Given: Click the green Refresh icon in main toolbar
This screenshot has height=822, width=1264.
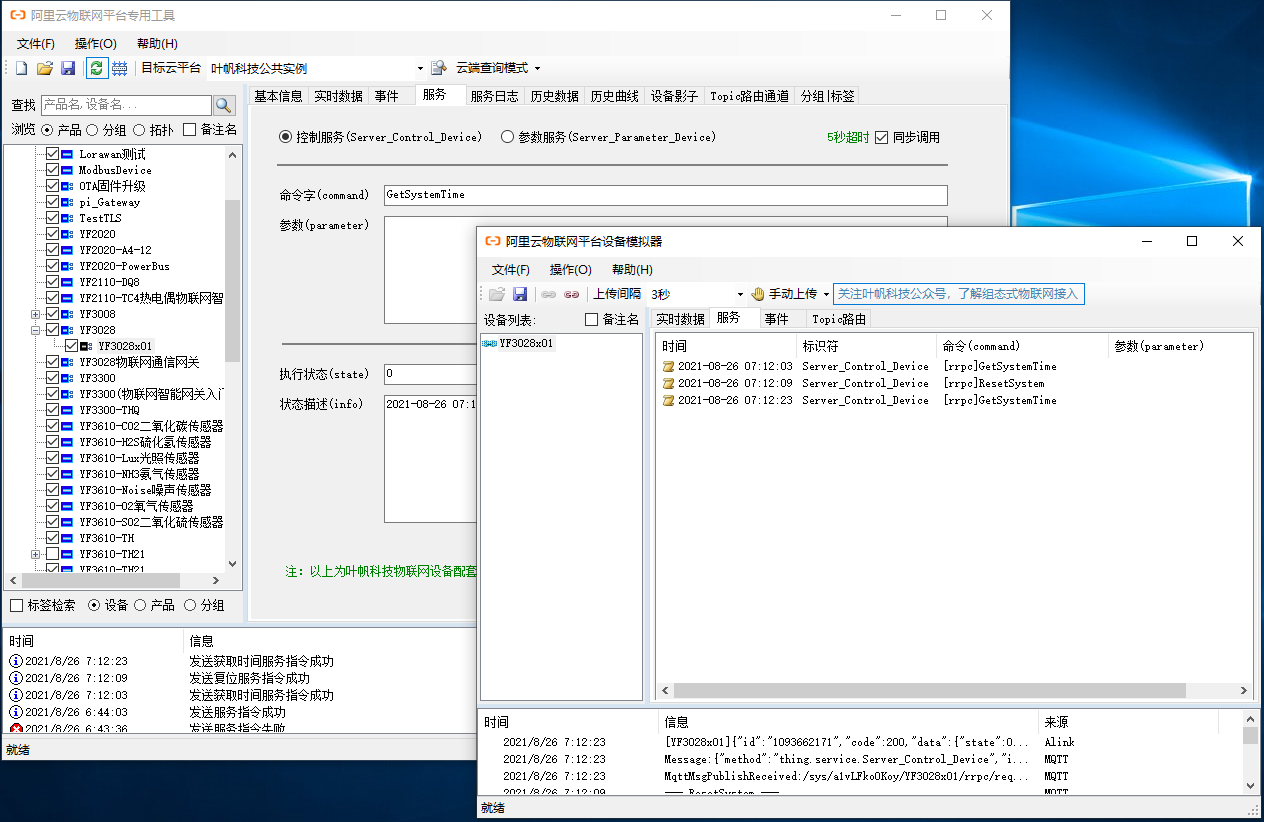Looking at the screenshot, I should point(96,68).
